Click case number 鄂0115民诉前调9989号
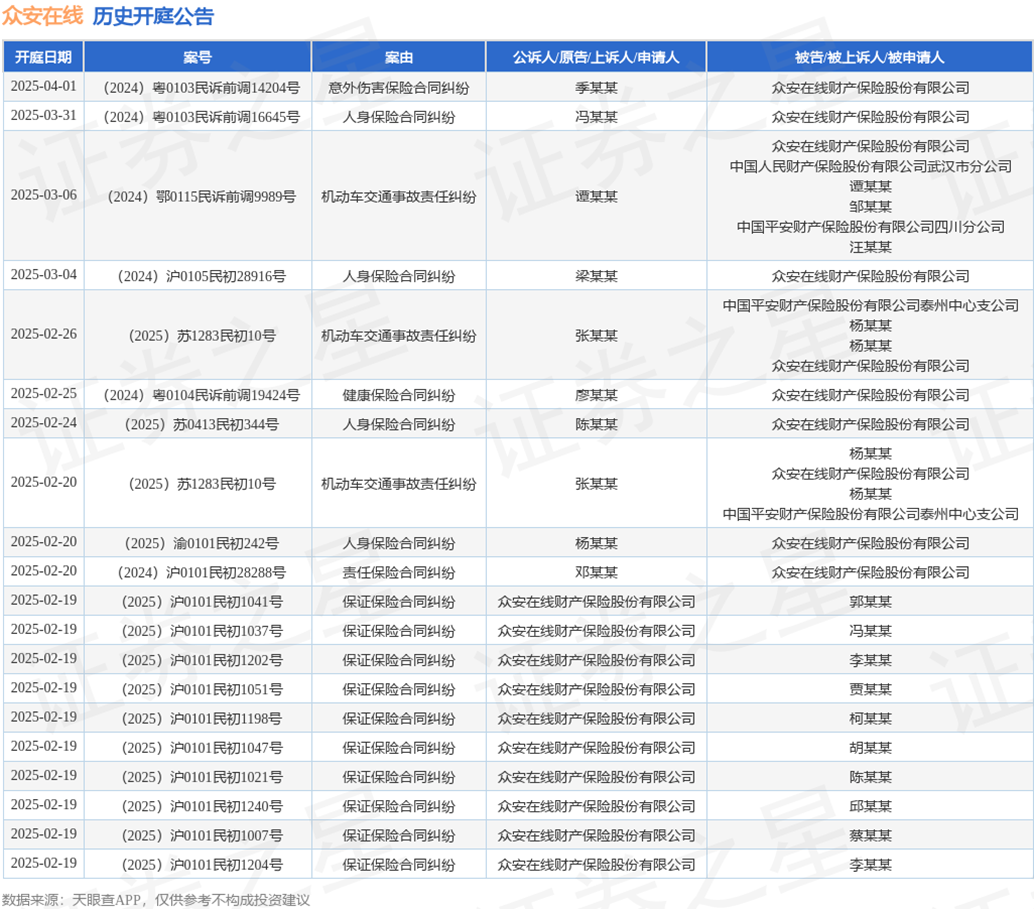The width and height of the screenshot is (1036, 911). [x=202, y=197]
